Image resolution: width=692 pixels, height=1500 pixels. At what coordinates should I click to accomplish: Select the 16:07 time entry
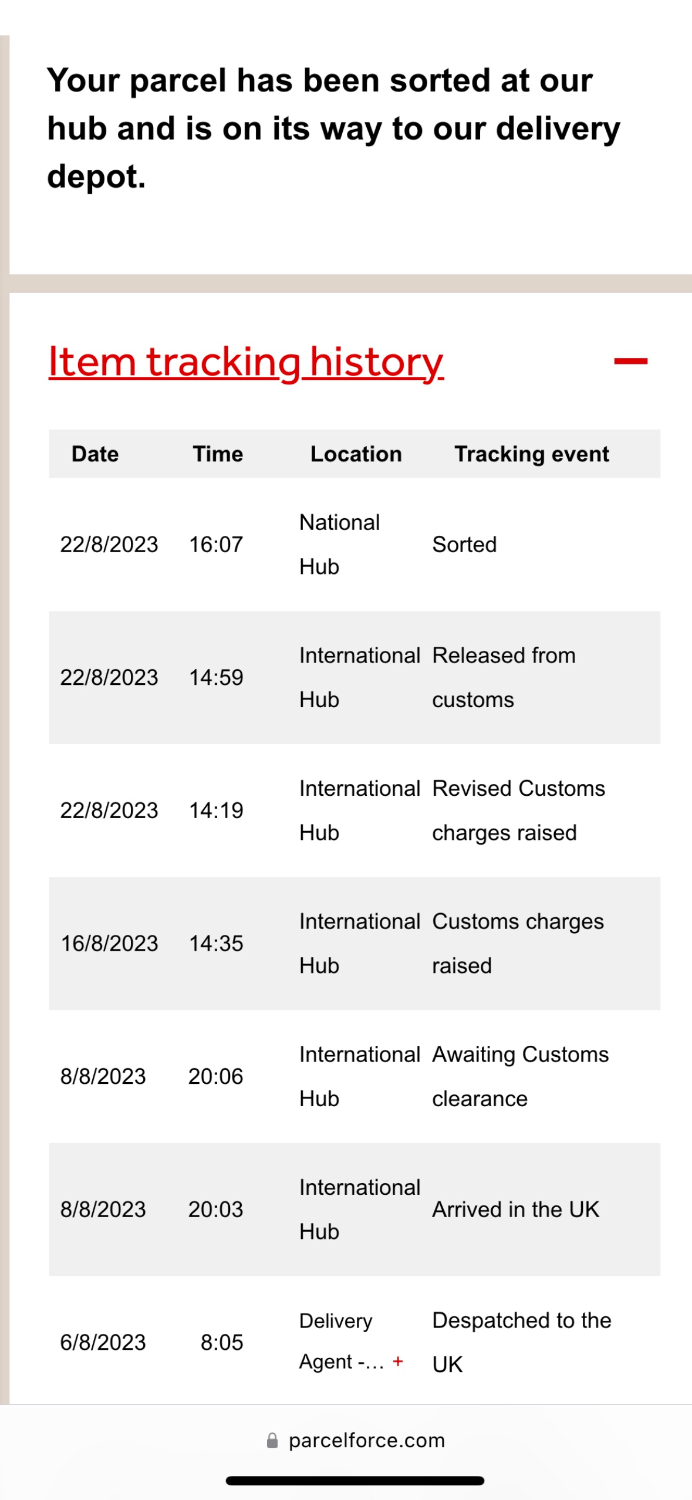(x=216, y=545)
